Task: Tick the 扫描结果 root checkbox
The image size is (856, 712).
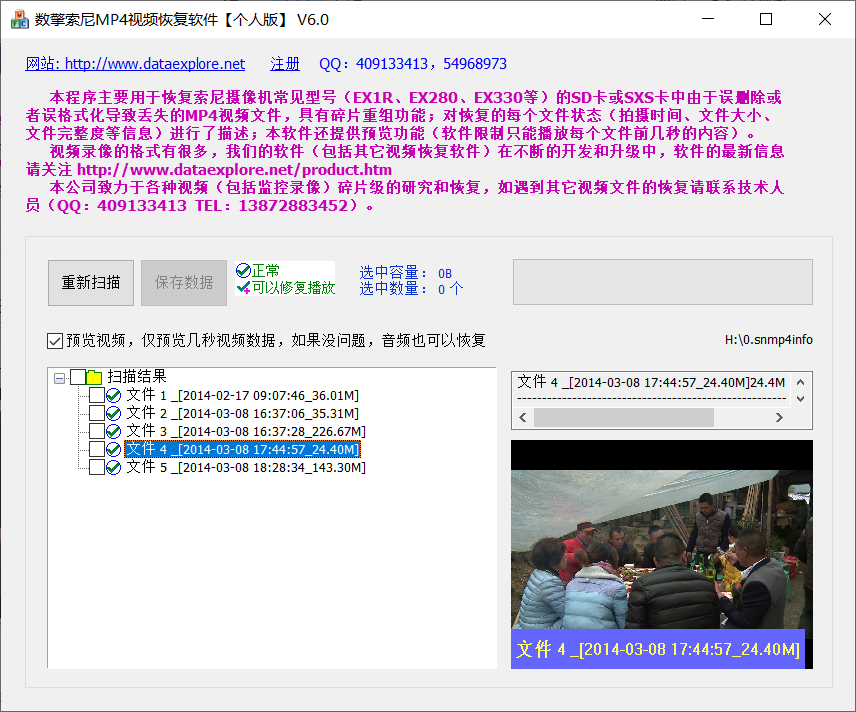Action: [78, 377]
